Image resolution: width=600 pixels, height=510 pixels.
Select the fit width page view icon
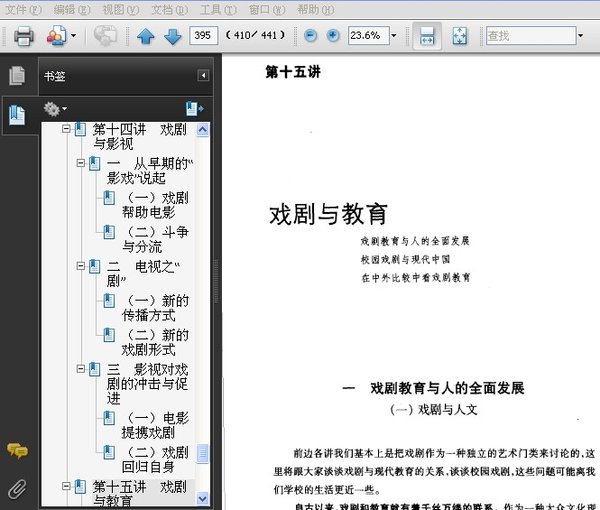[427, 37]
